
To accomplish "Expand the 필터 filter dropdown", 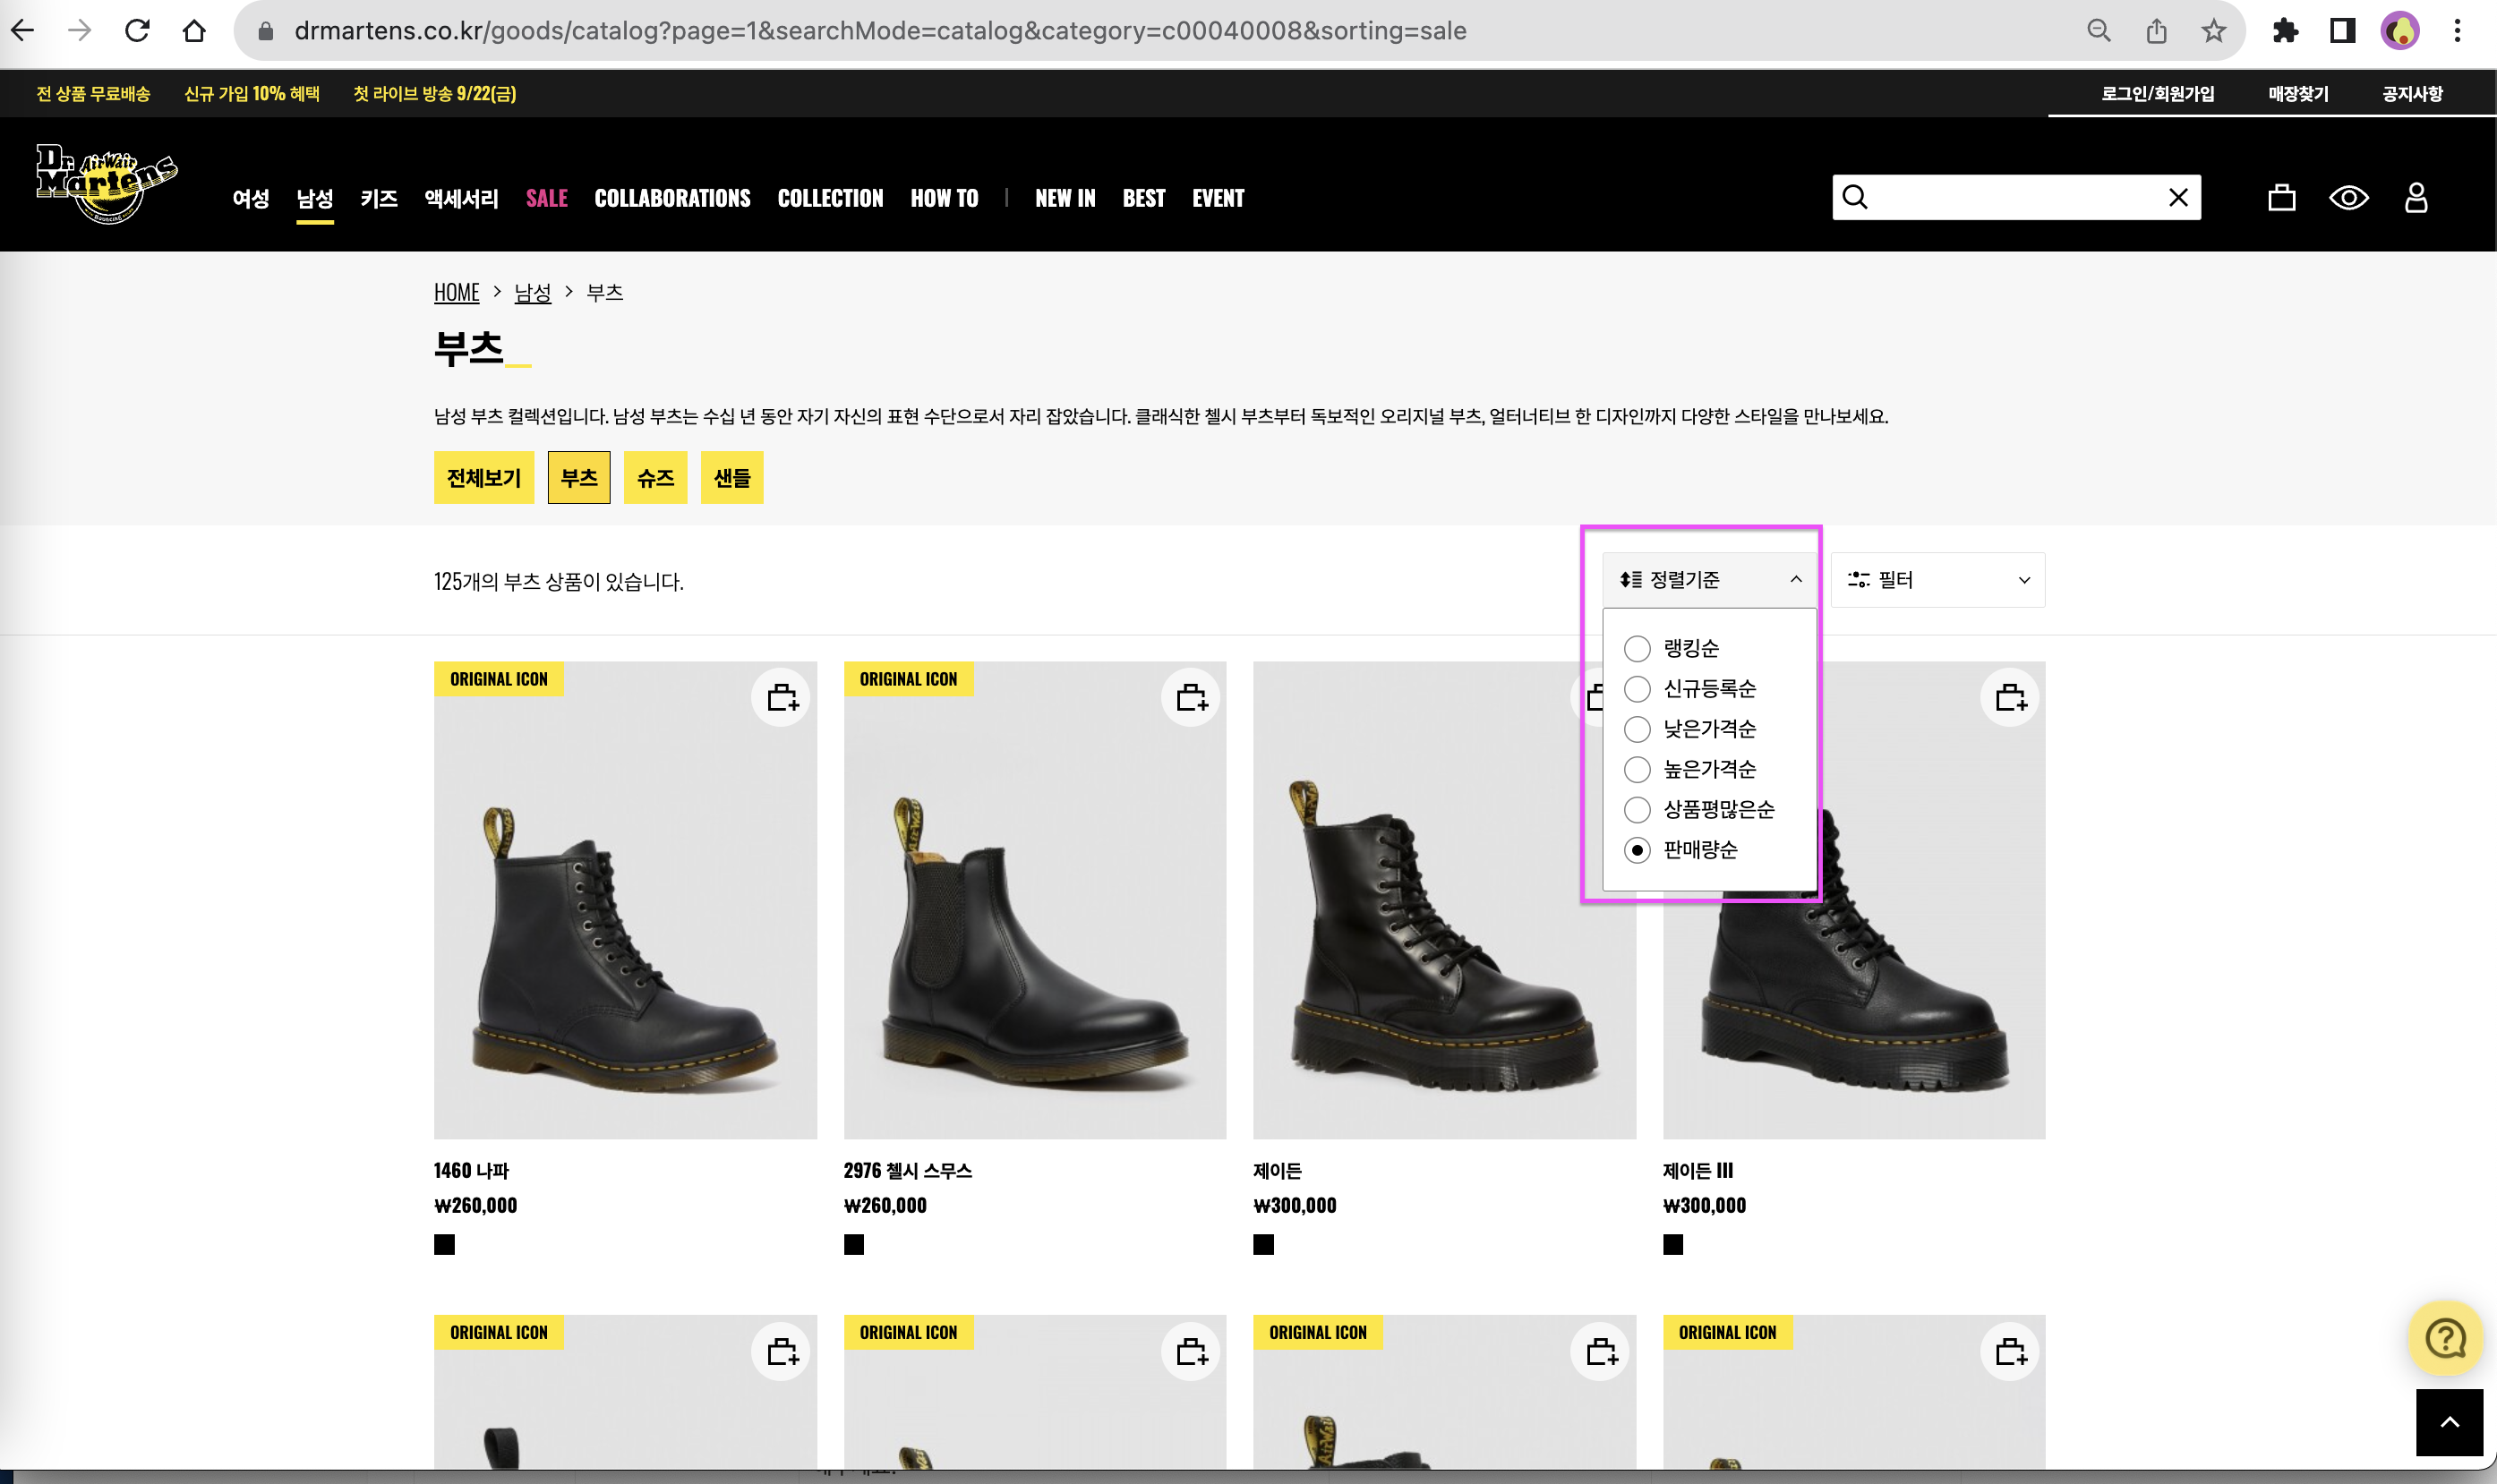I will (1937, 580).
